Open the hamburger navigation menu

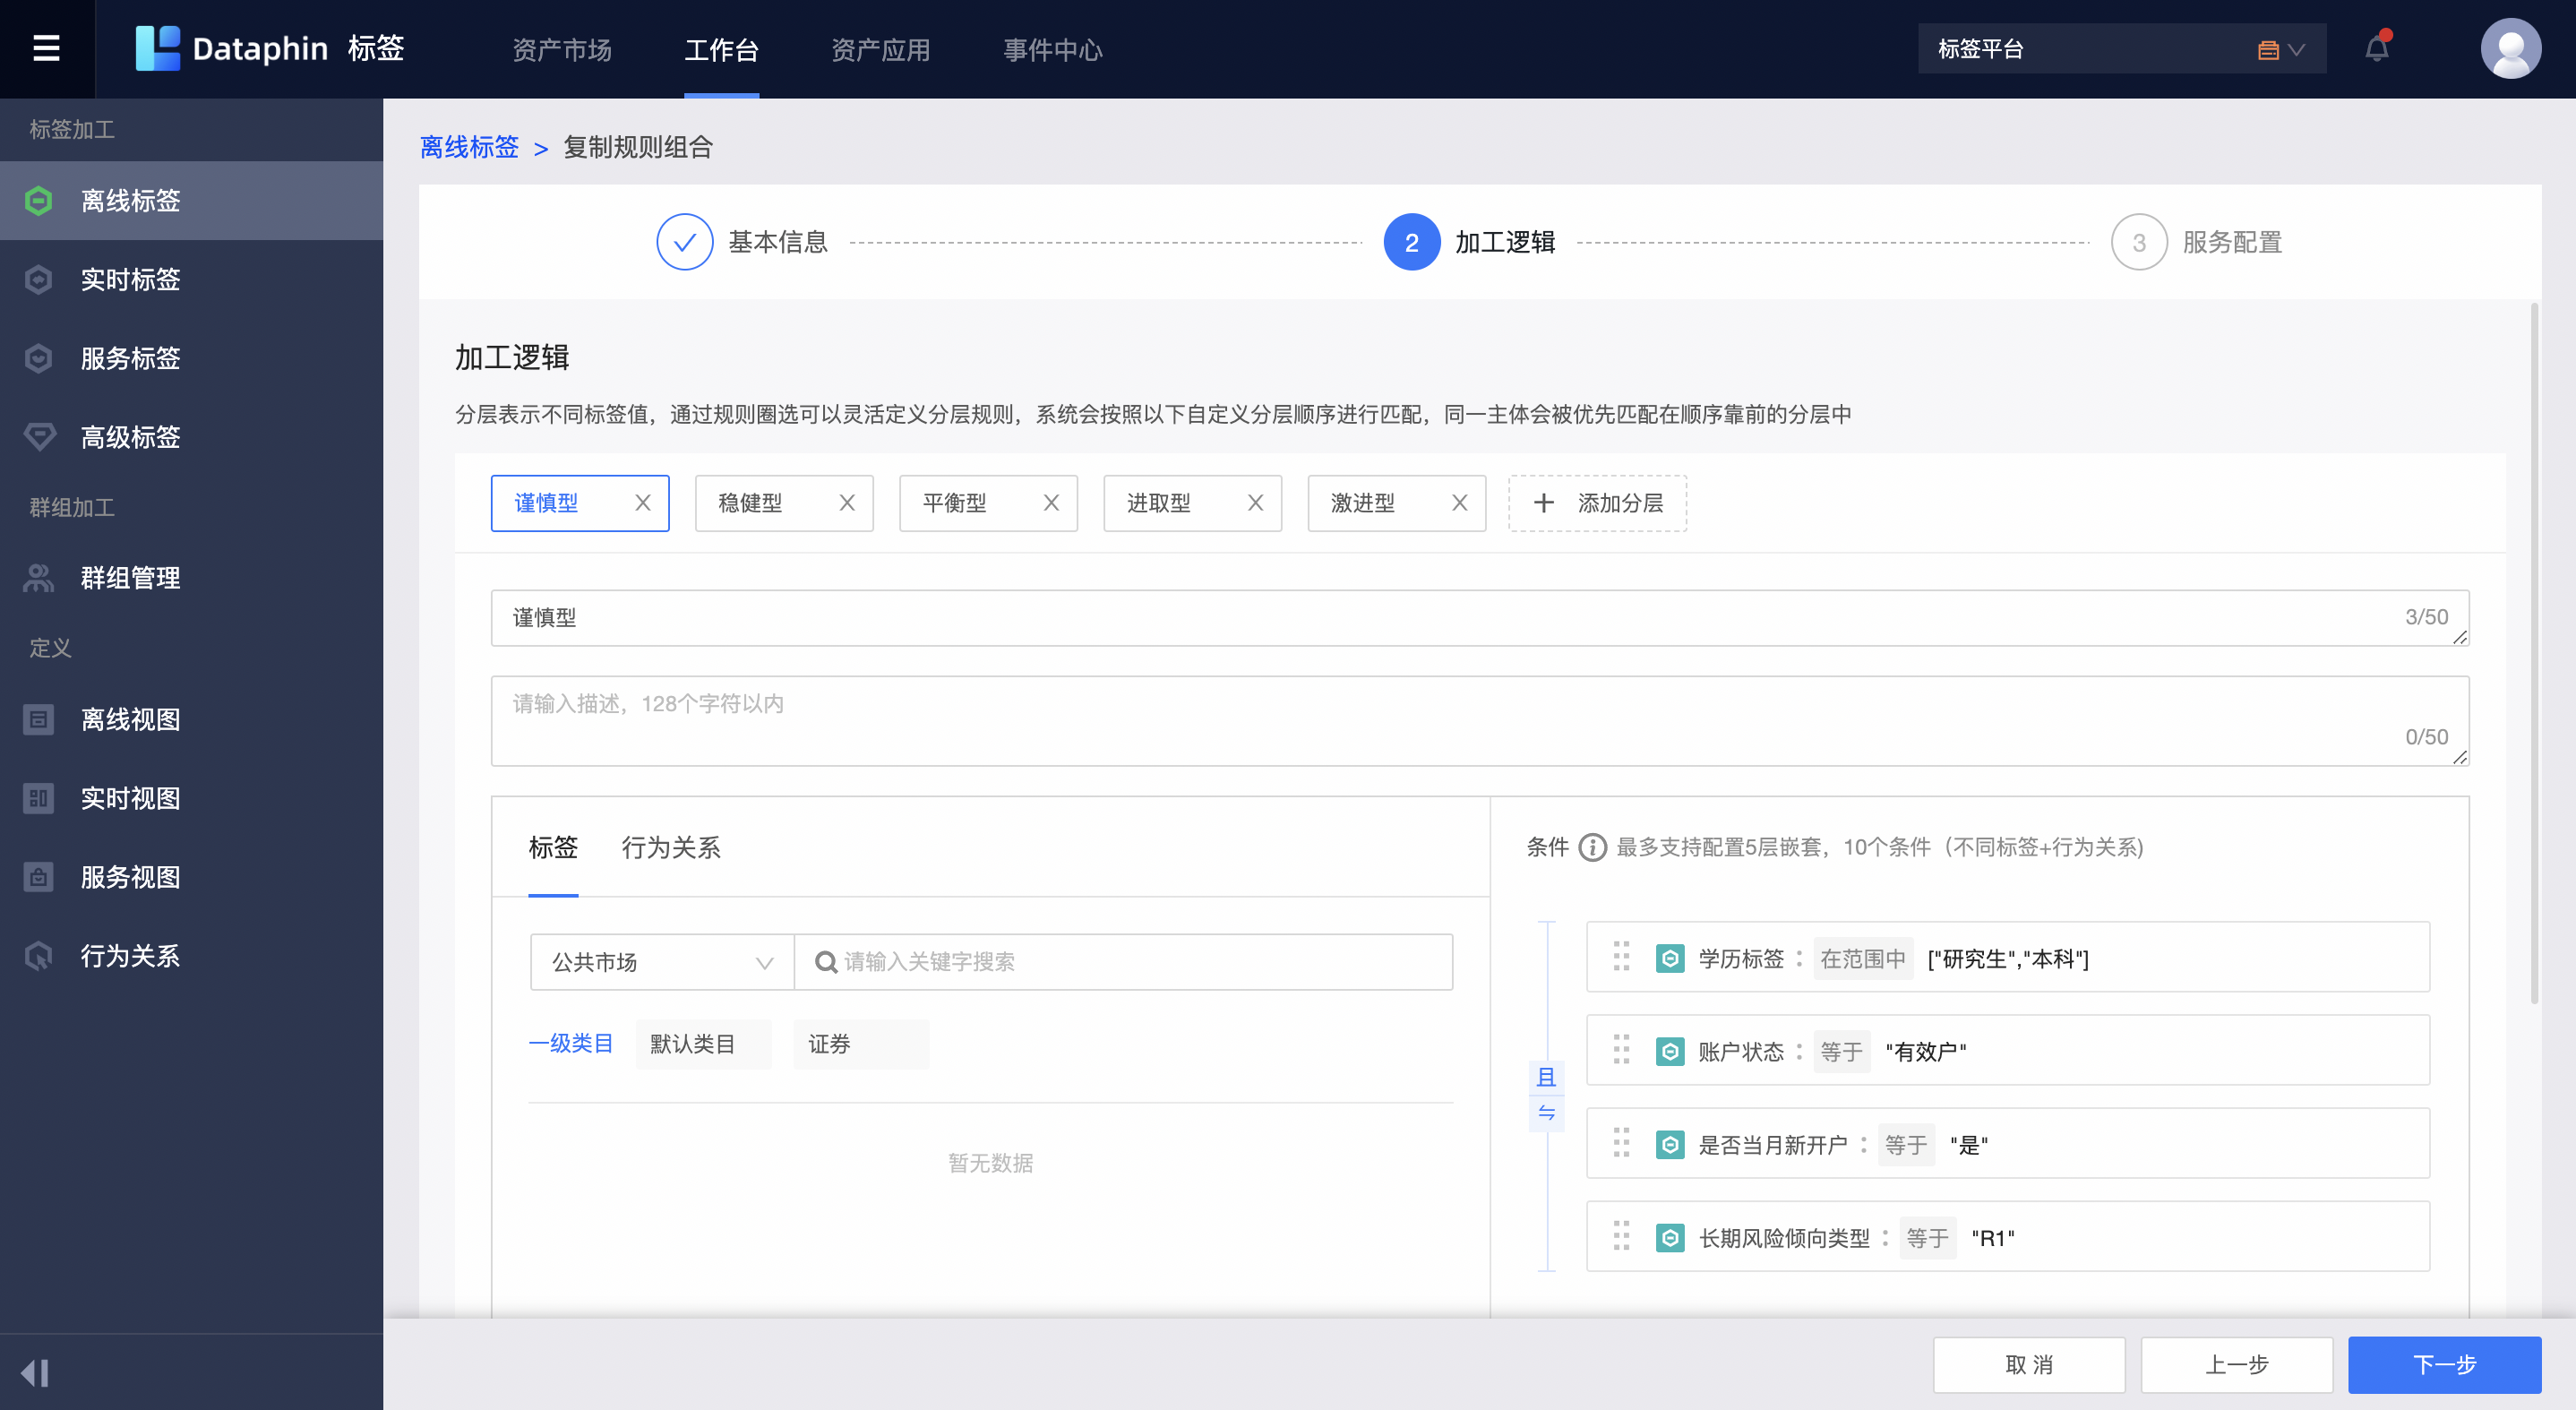click(46, 48)
